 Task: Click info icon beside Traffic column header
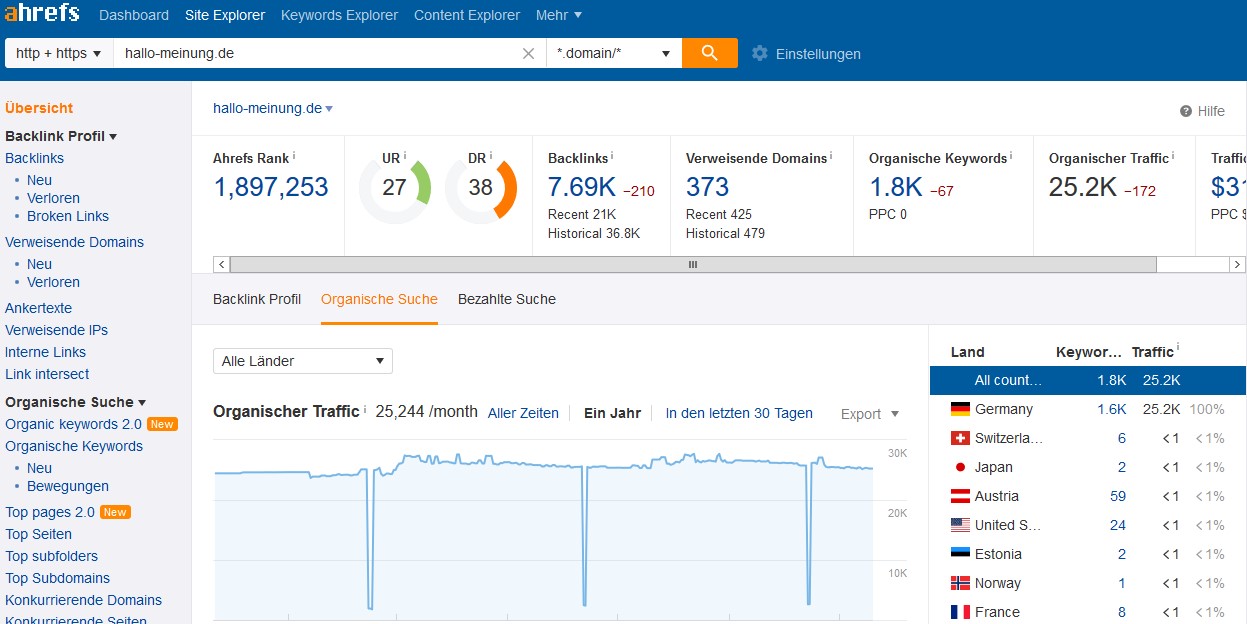(1178, 349)
